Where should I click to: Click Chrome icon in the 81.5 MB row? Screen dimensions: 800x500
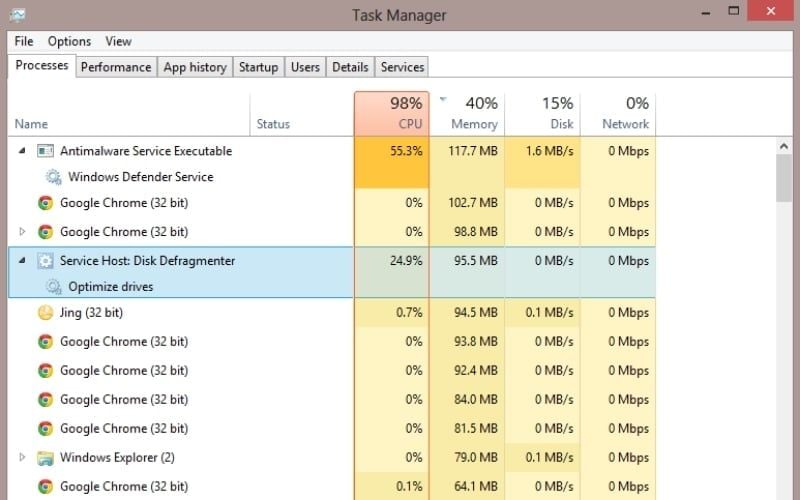click(x=45, y=429)
